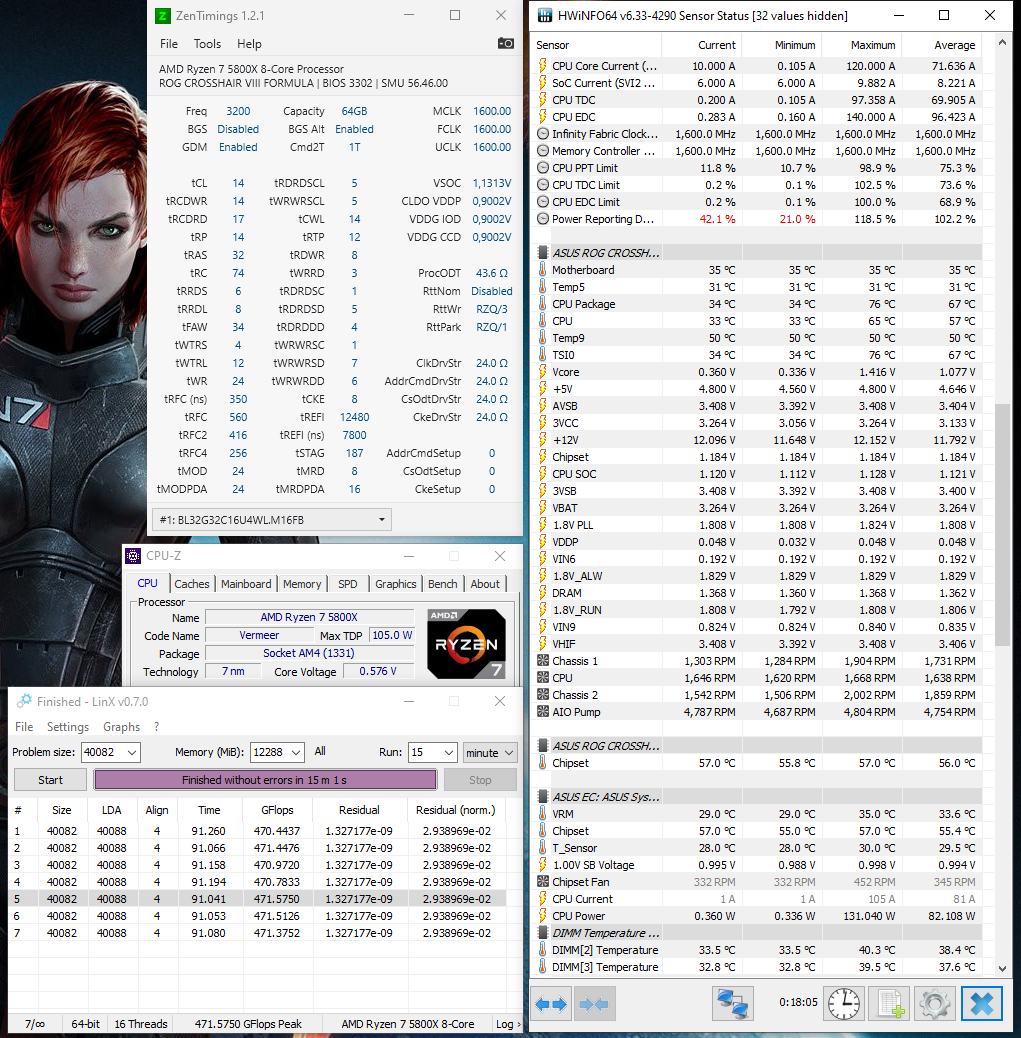Image resolution: width=1021 pixels, height=1038 pixels.
Task: Click the LinX Stop button
Action: click(480, 780)
